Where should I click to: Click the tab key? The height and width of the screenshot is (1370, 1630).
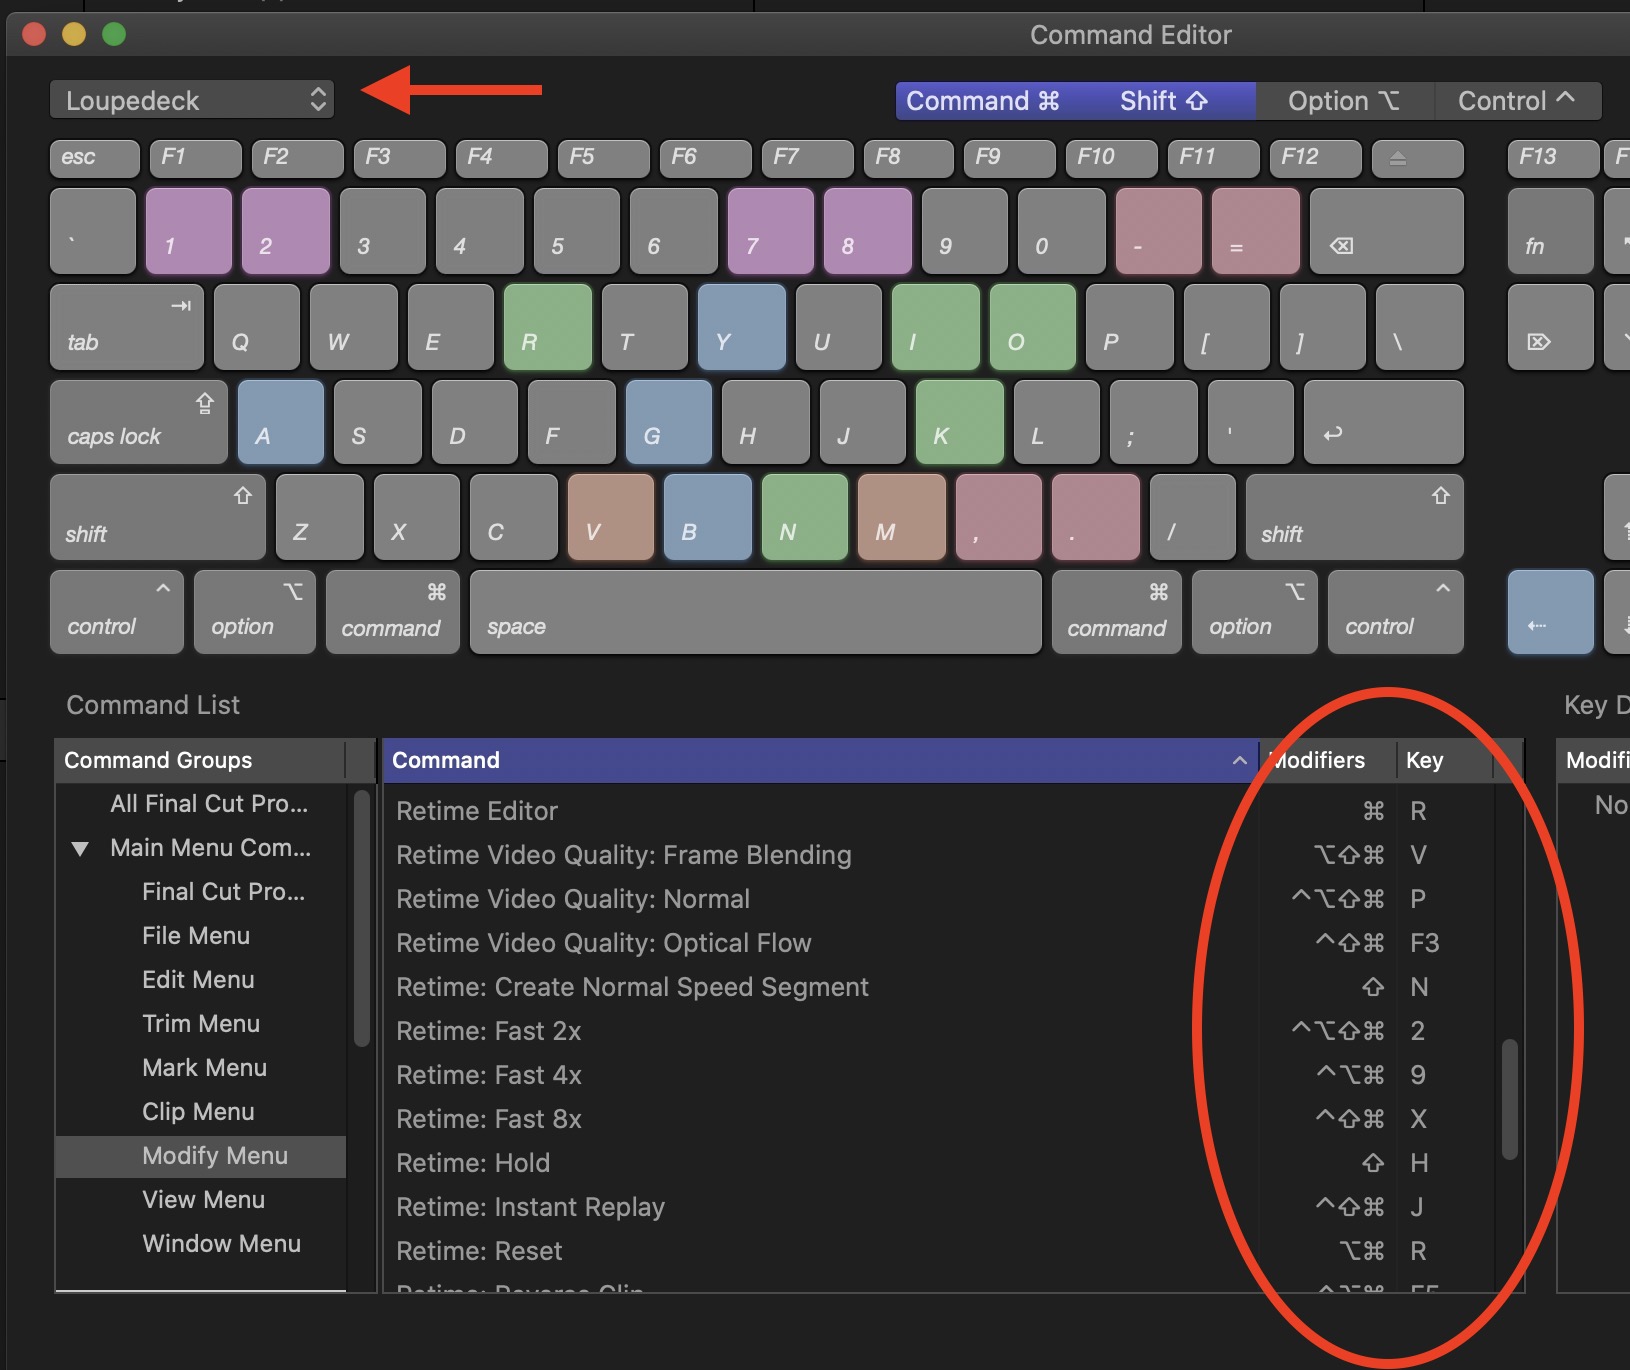pyautogui.click(x=126, y=327)
